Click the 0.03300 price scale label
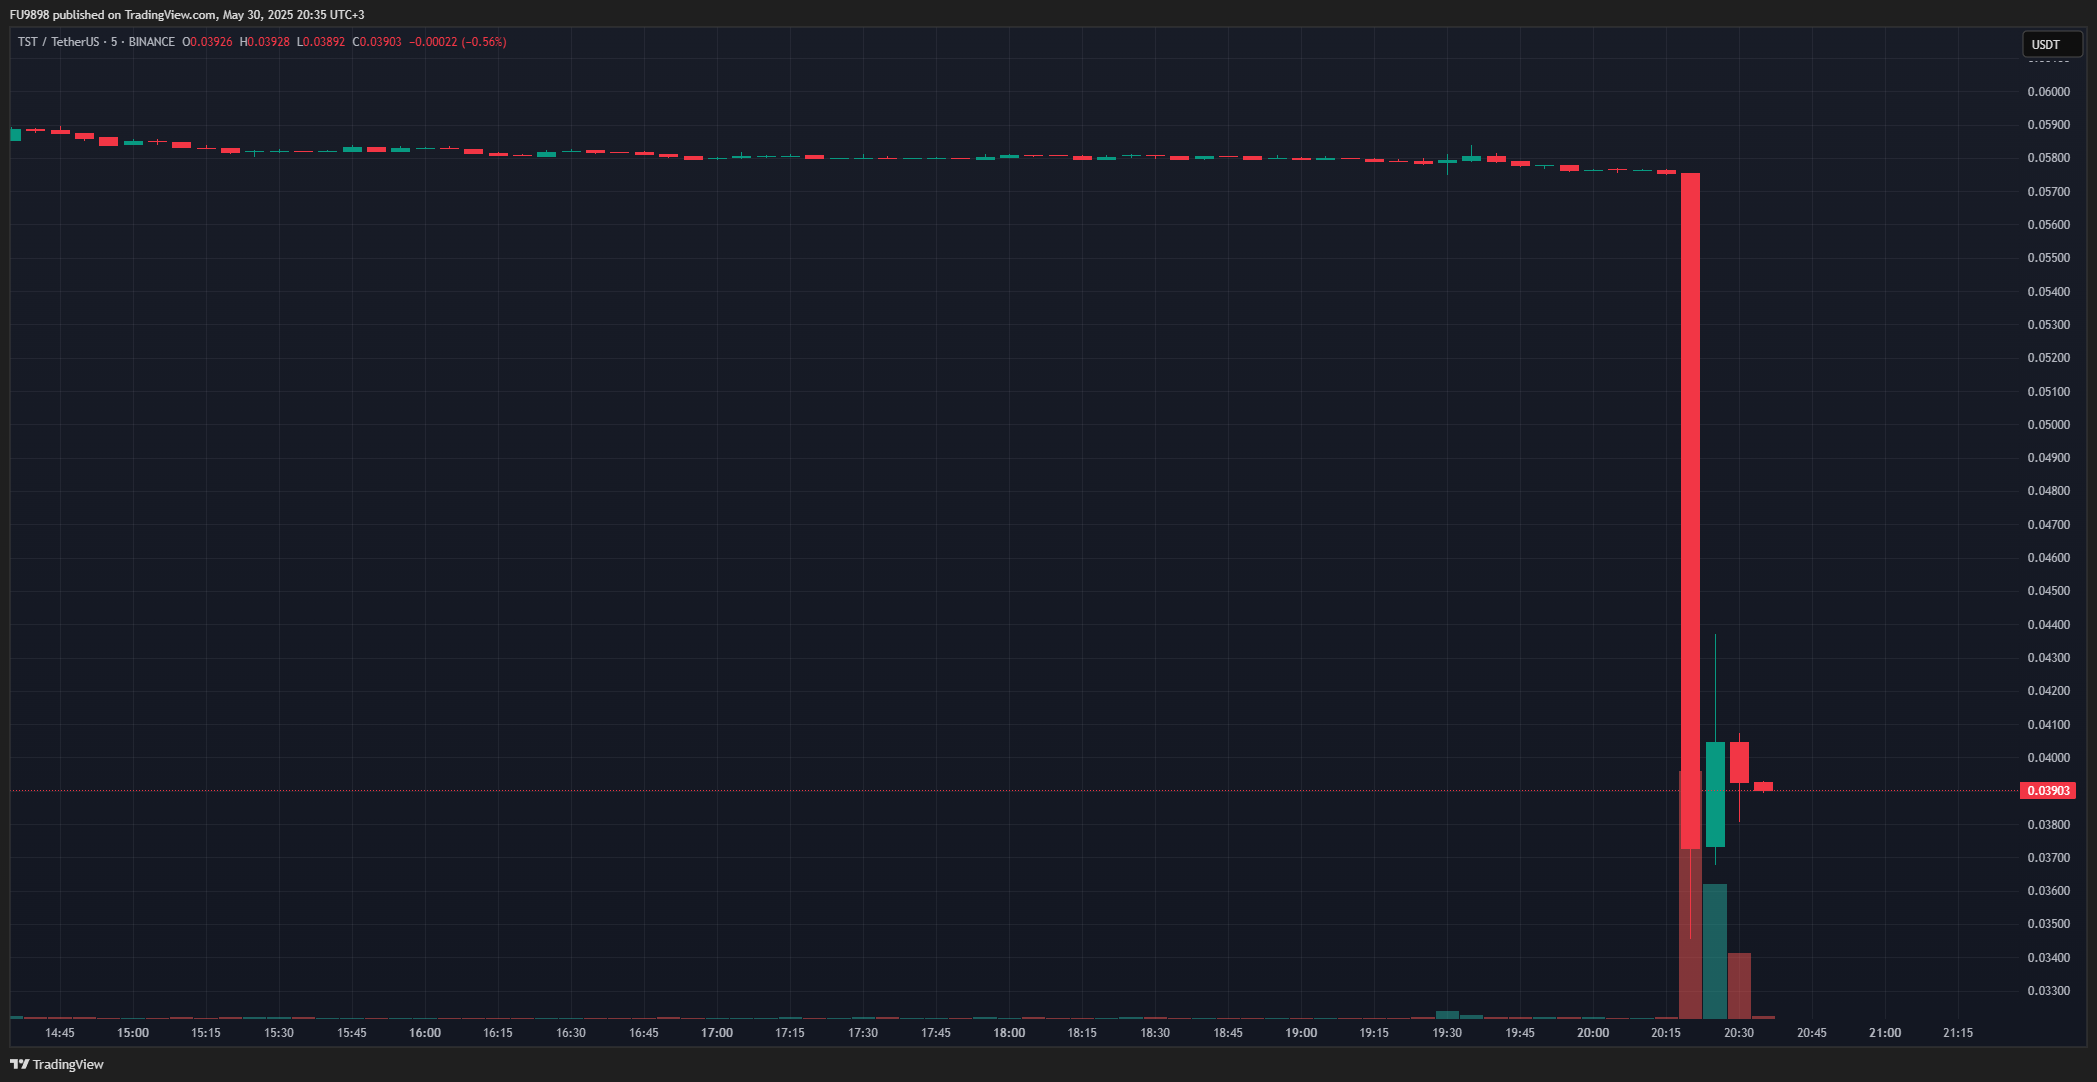2097x1082 pixels. pos(2048,991)
